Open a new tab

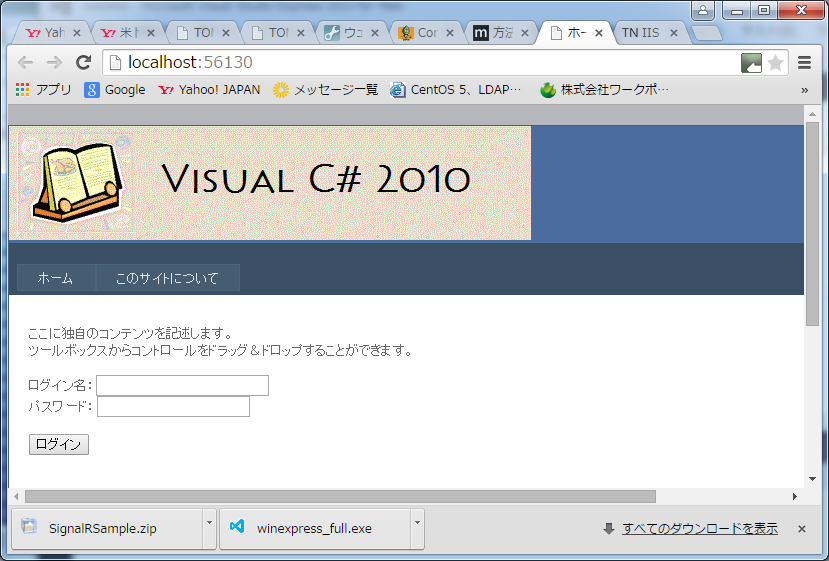(x=707, y=33)
